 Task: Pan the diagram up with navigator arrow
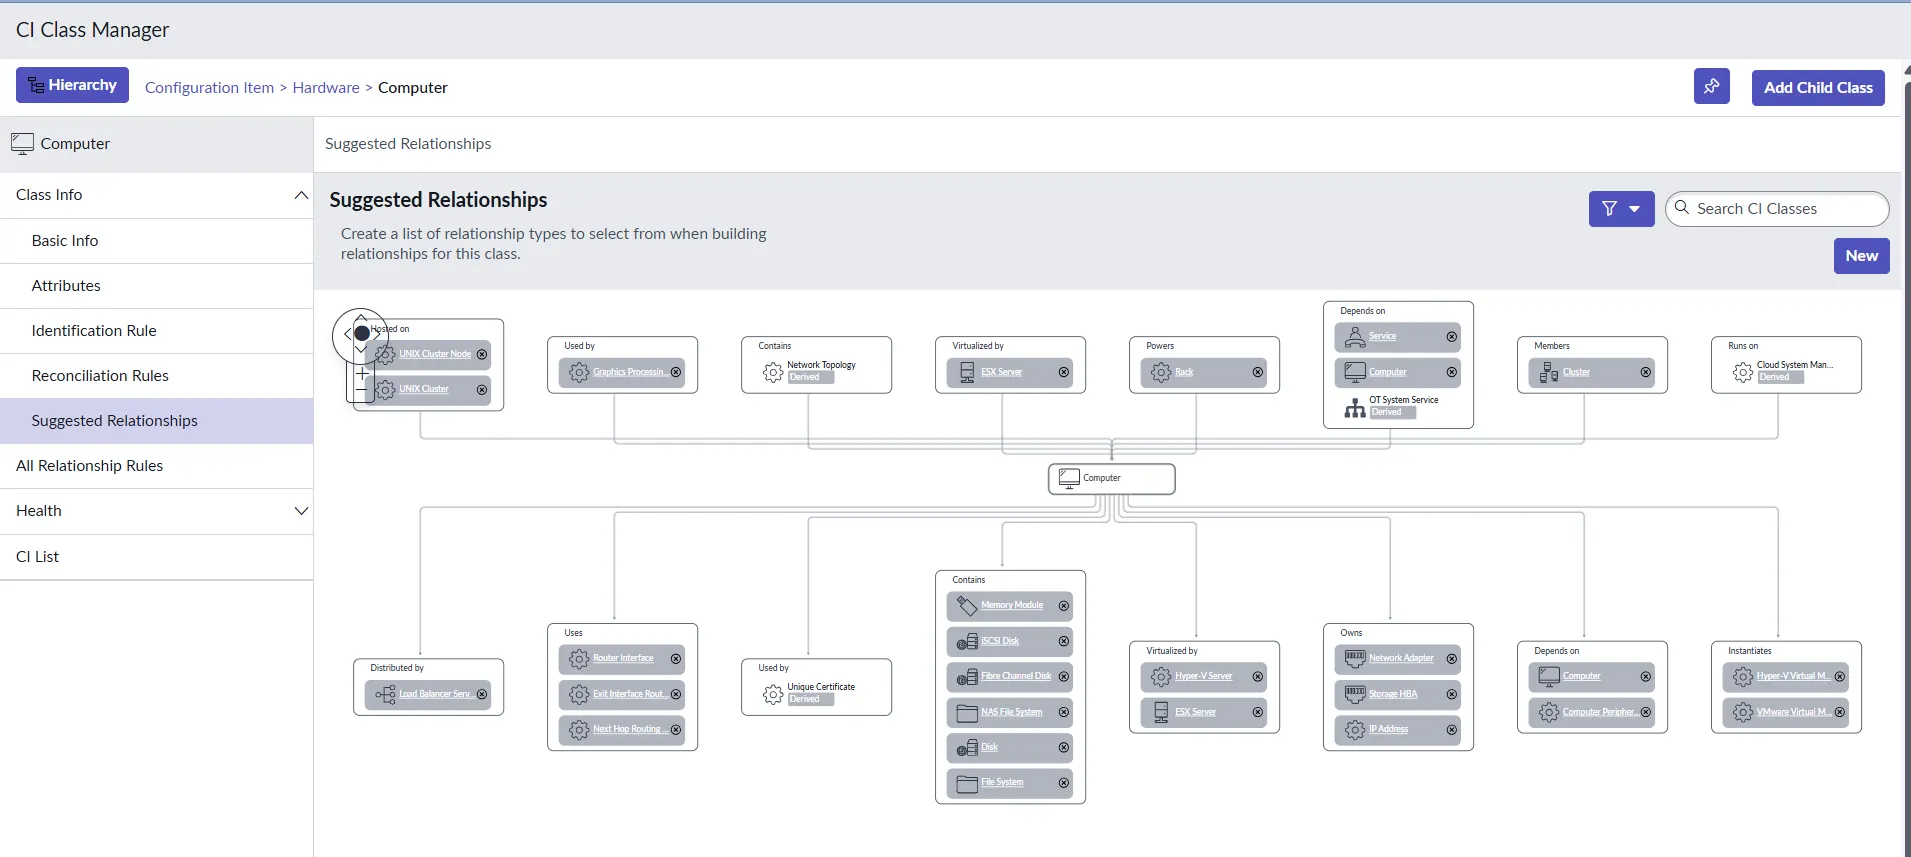(361, 318)
